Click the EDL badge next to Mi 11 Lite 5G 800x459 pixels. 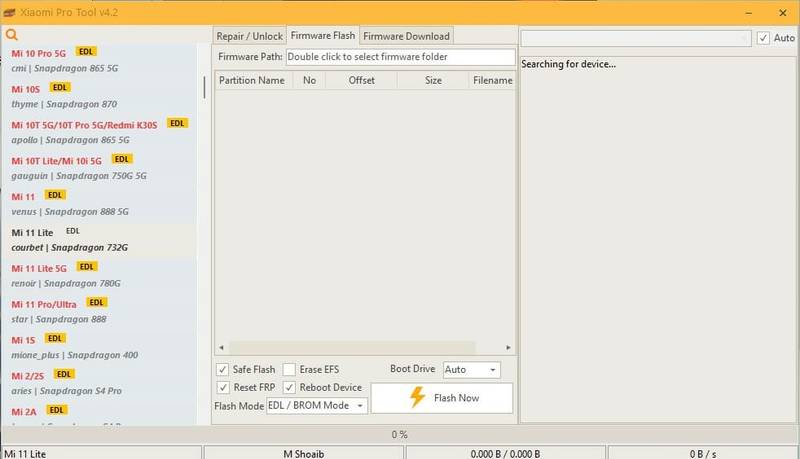tap(87, 267)
